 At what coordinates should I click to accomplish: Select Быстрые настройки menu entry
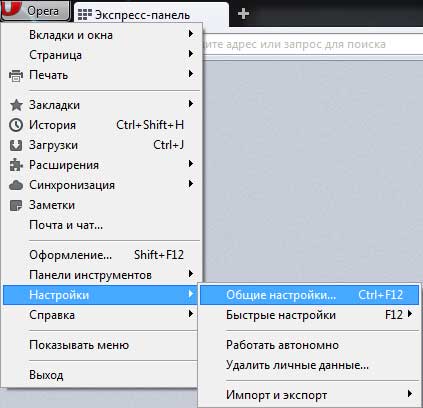[309, 315]
